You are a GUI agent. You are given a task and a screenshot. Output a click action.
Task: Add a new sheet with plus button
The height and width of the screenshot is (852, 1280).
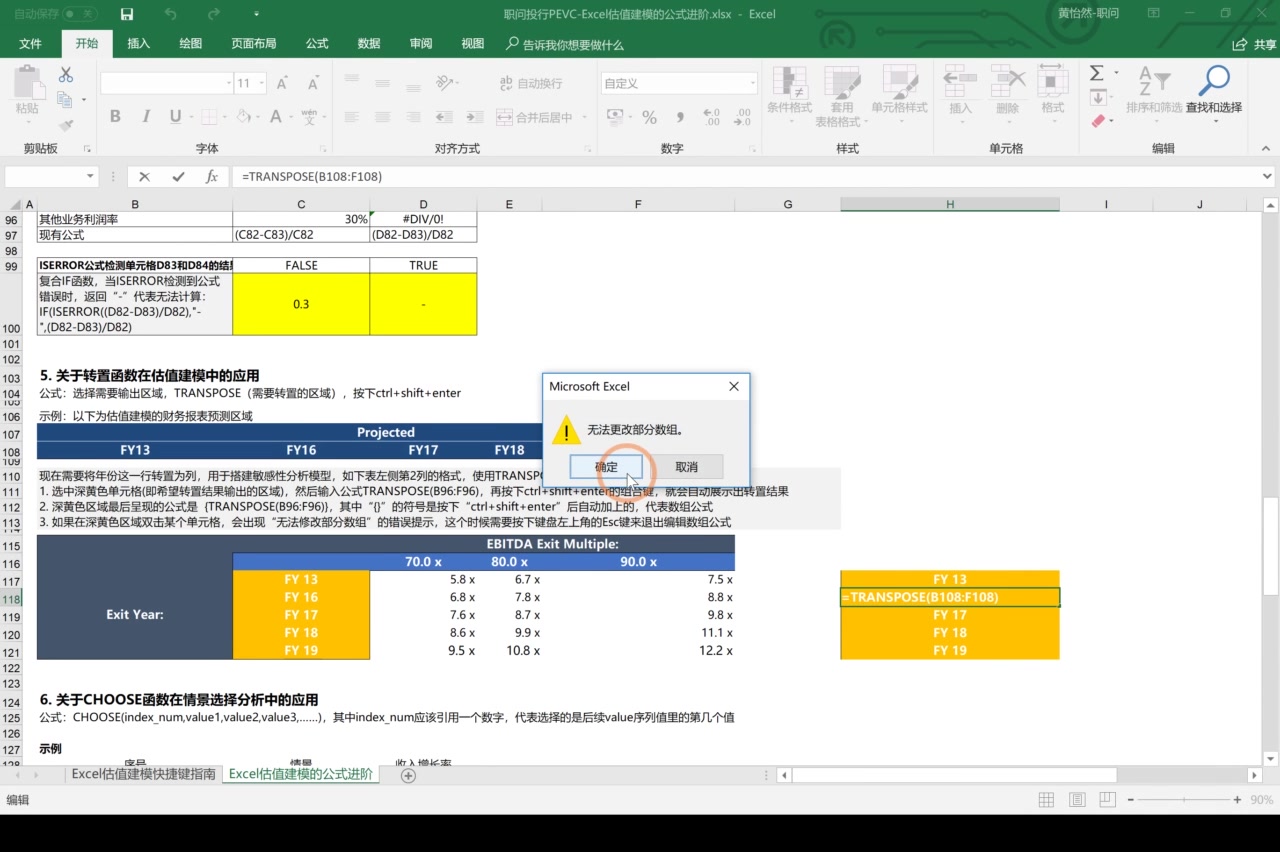[x=408, y=776]
